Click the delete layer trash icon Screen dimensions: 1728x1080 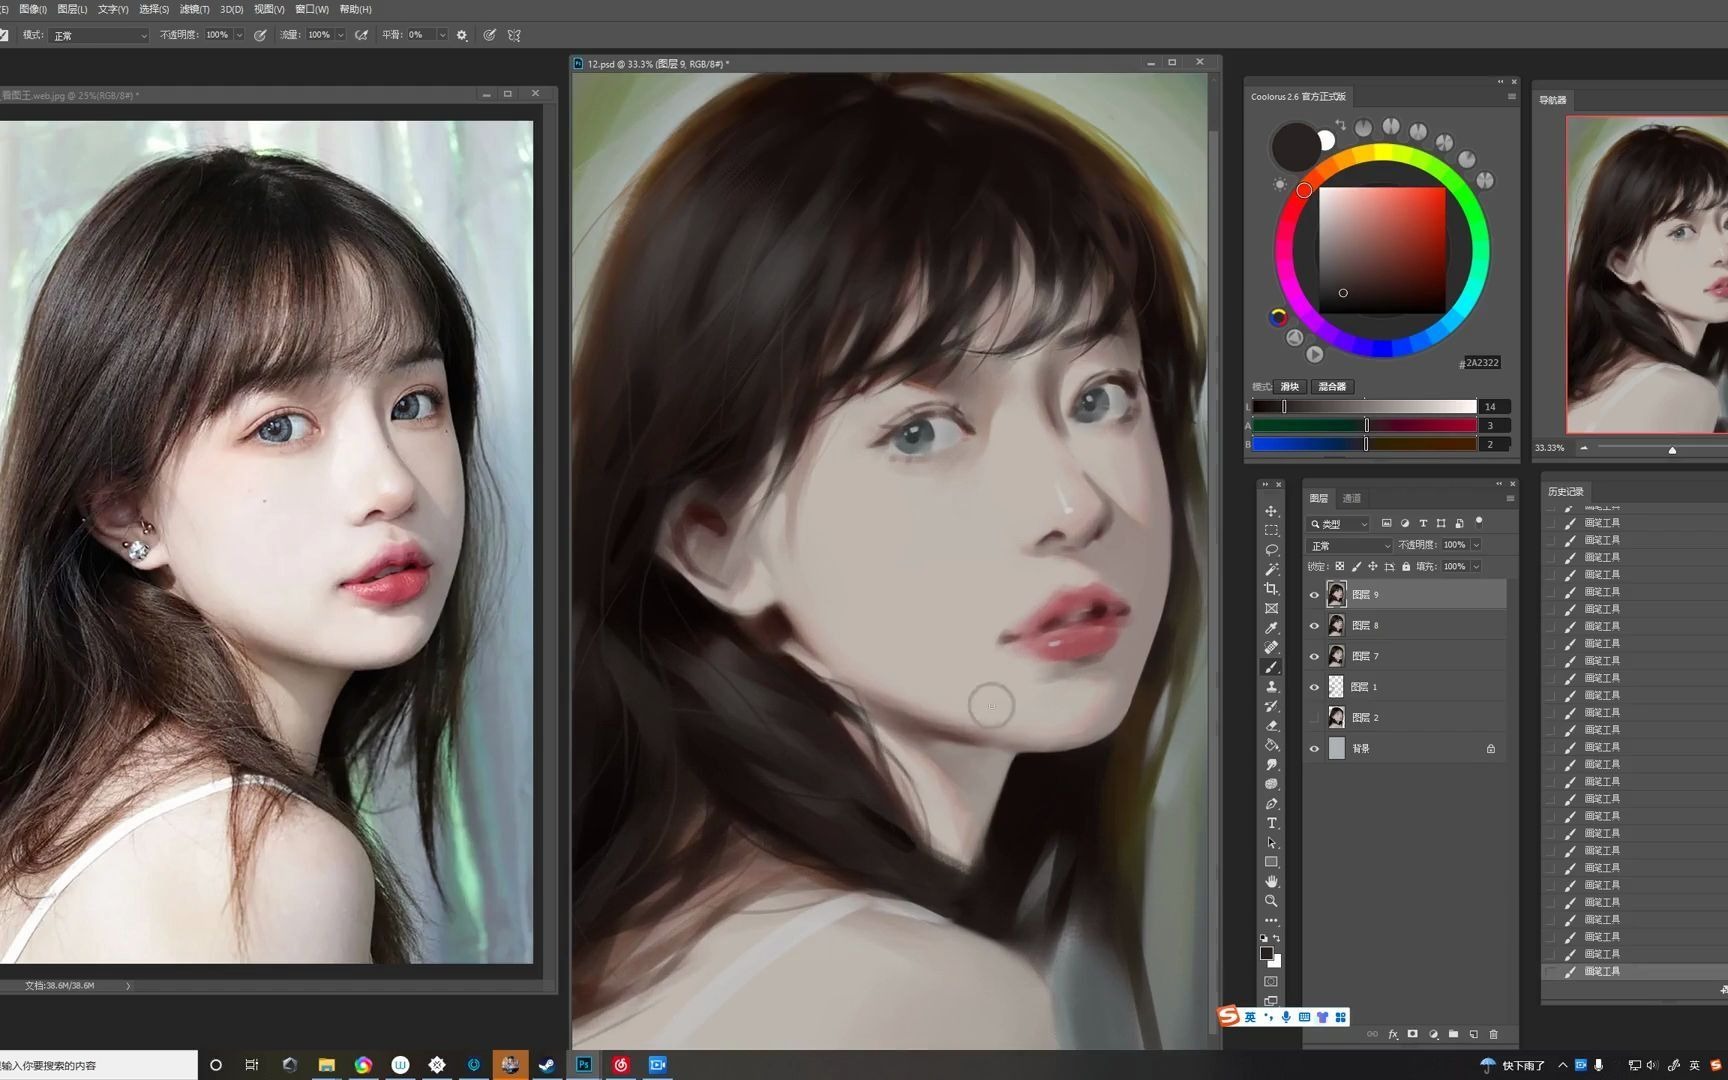tap(1494, 1034)
